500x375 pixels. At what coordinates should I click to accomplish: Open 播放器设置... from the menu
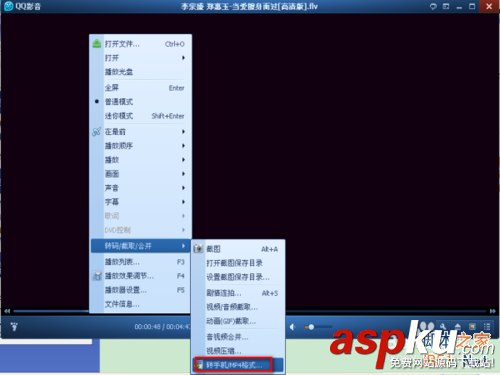pyautogui.click(x=141, y=290)
